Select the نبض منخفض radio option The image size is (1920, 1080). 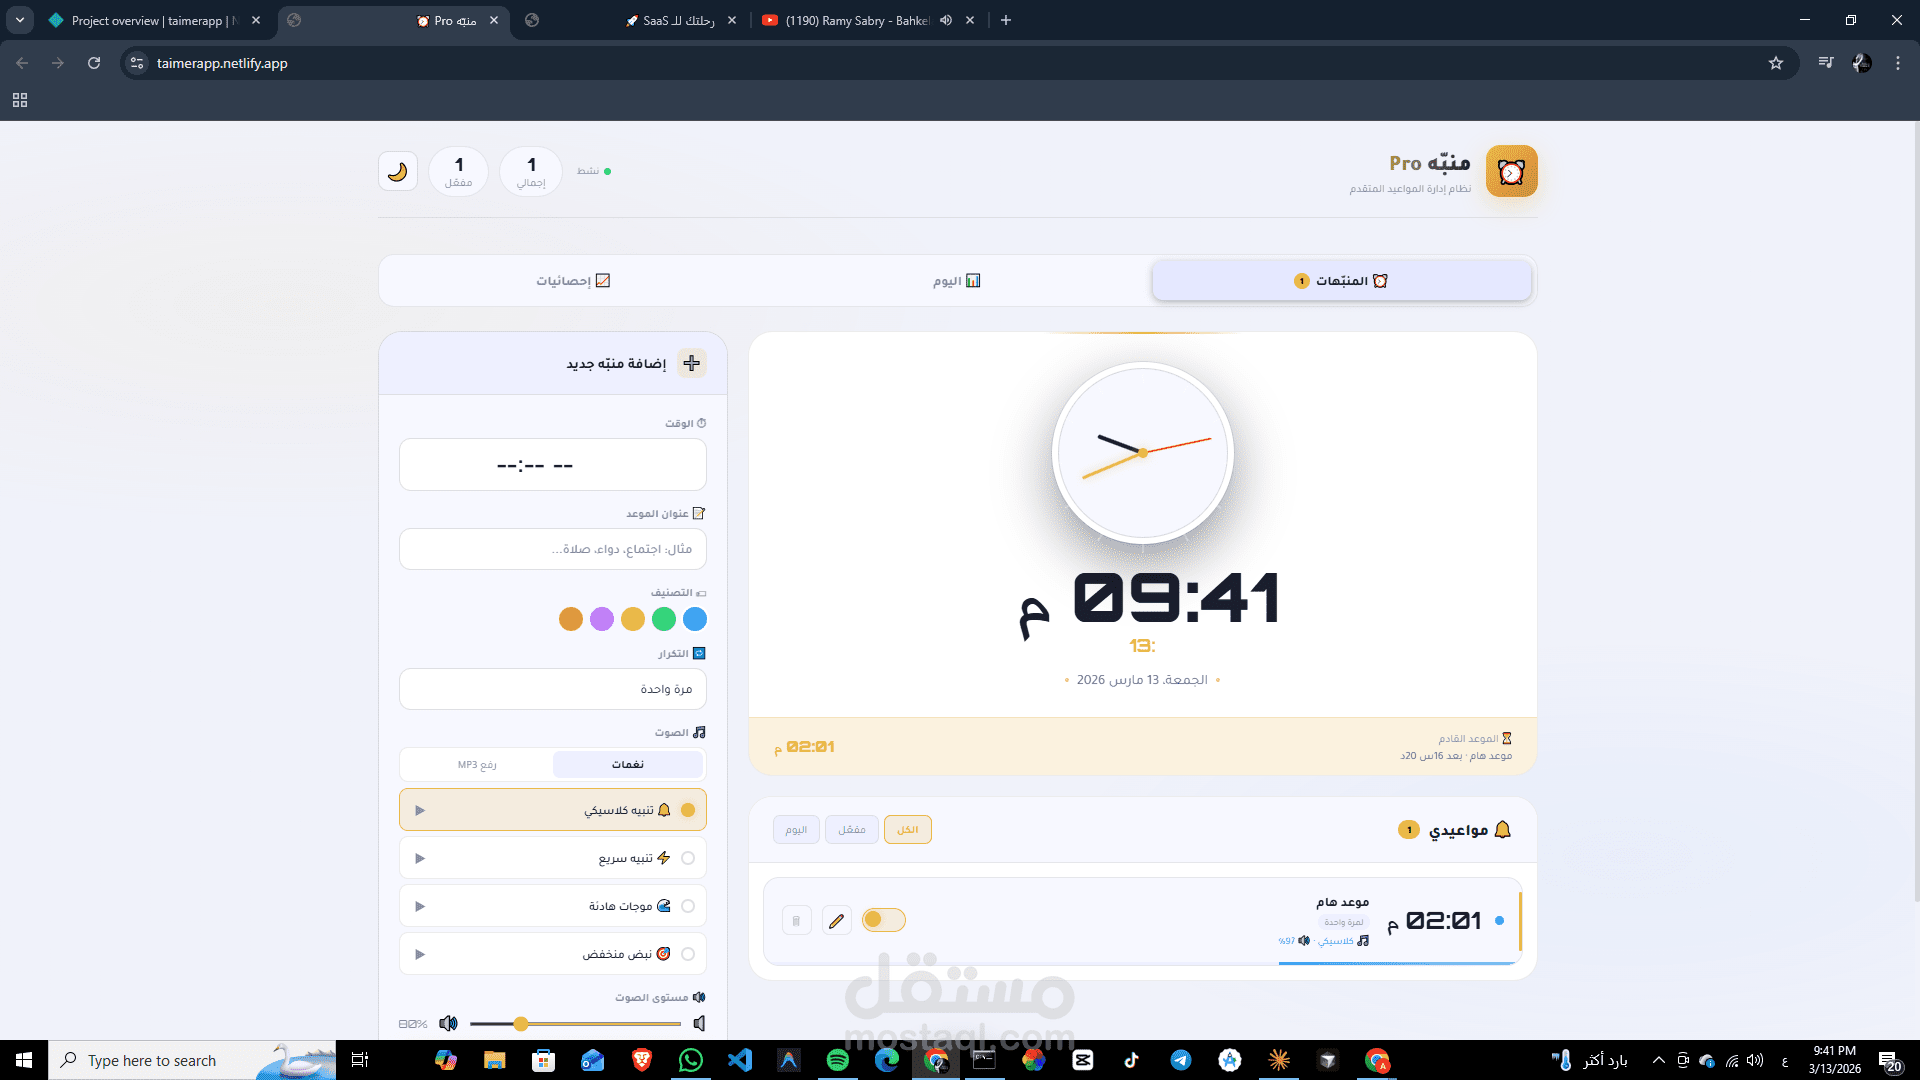pos(688,954)
